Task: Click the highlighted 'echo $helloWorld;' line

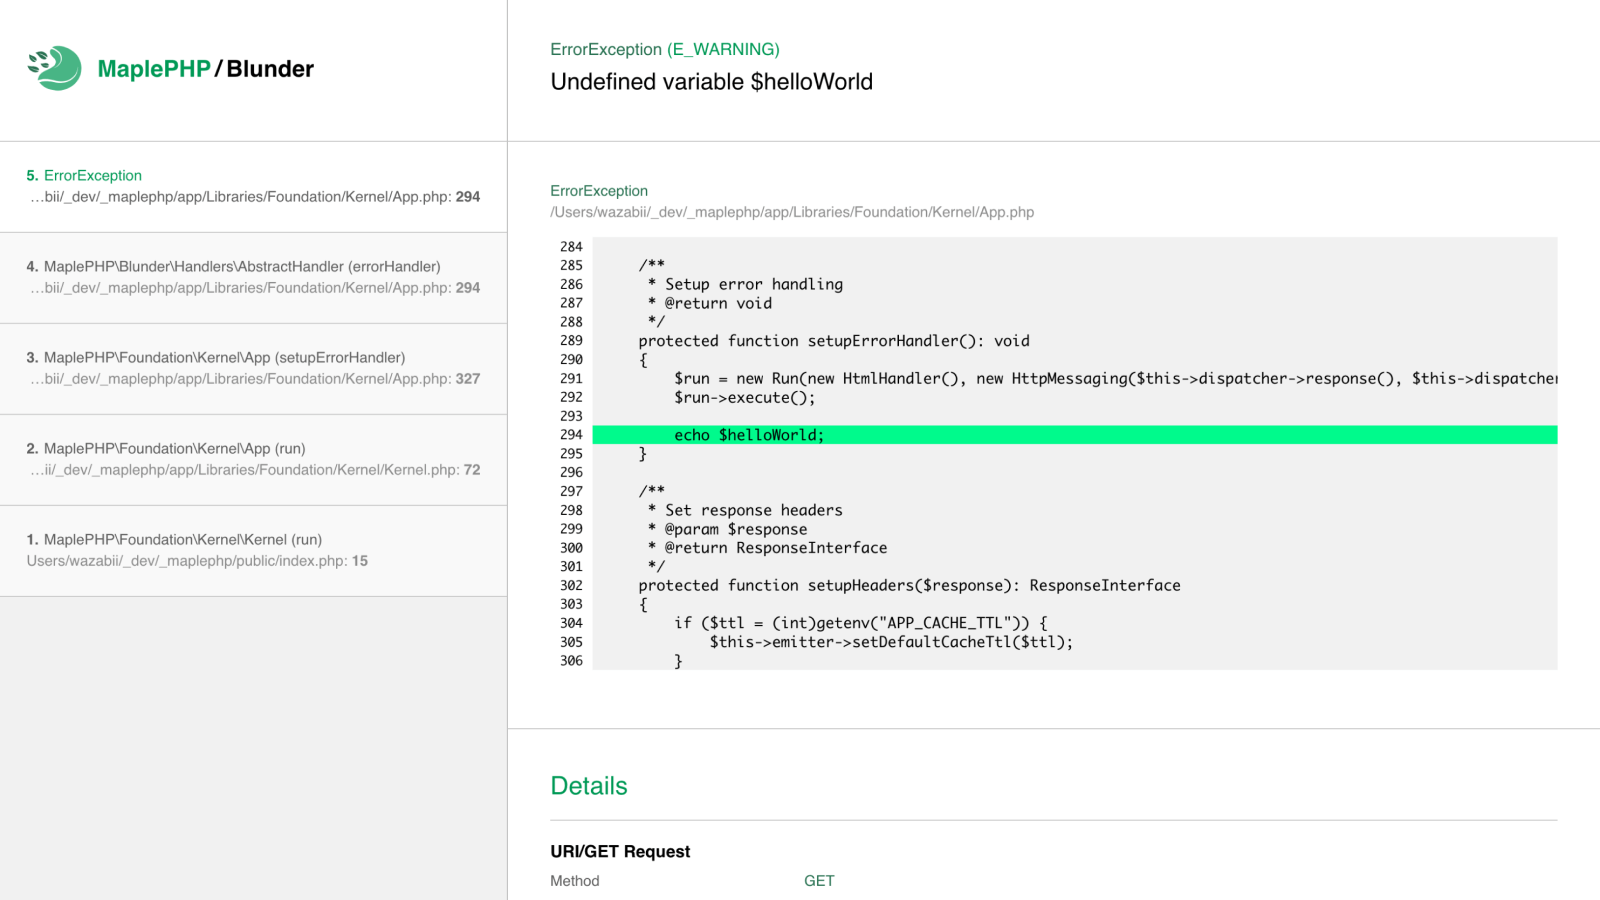Action: click(1075, 435)
